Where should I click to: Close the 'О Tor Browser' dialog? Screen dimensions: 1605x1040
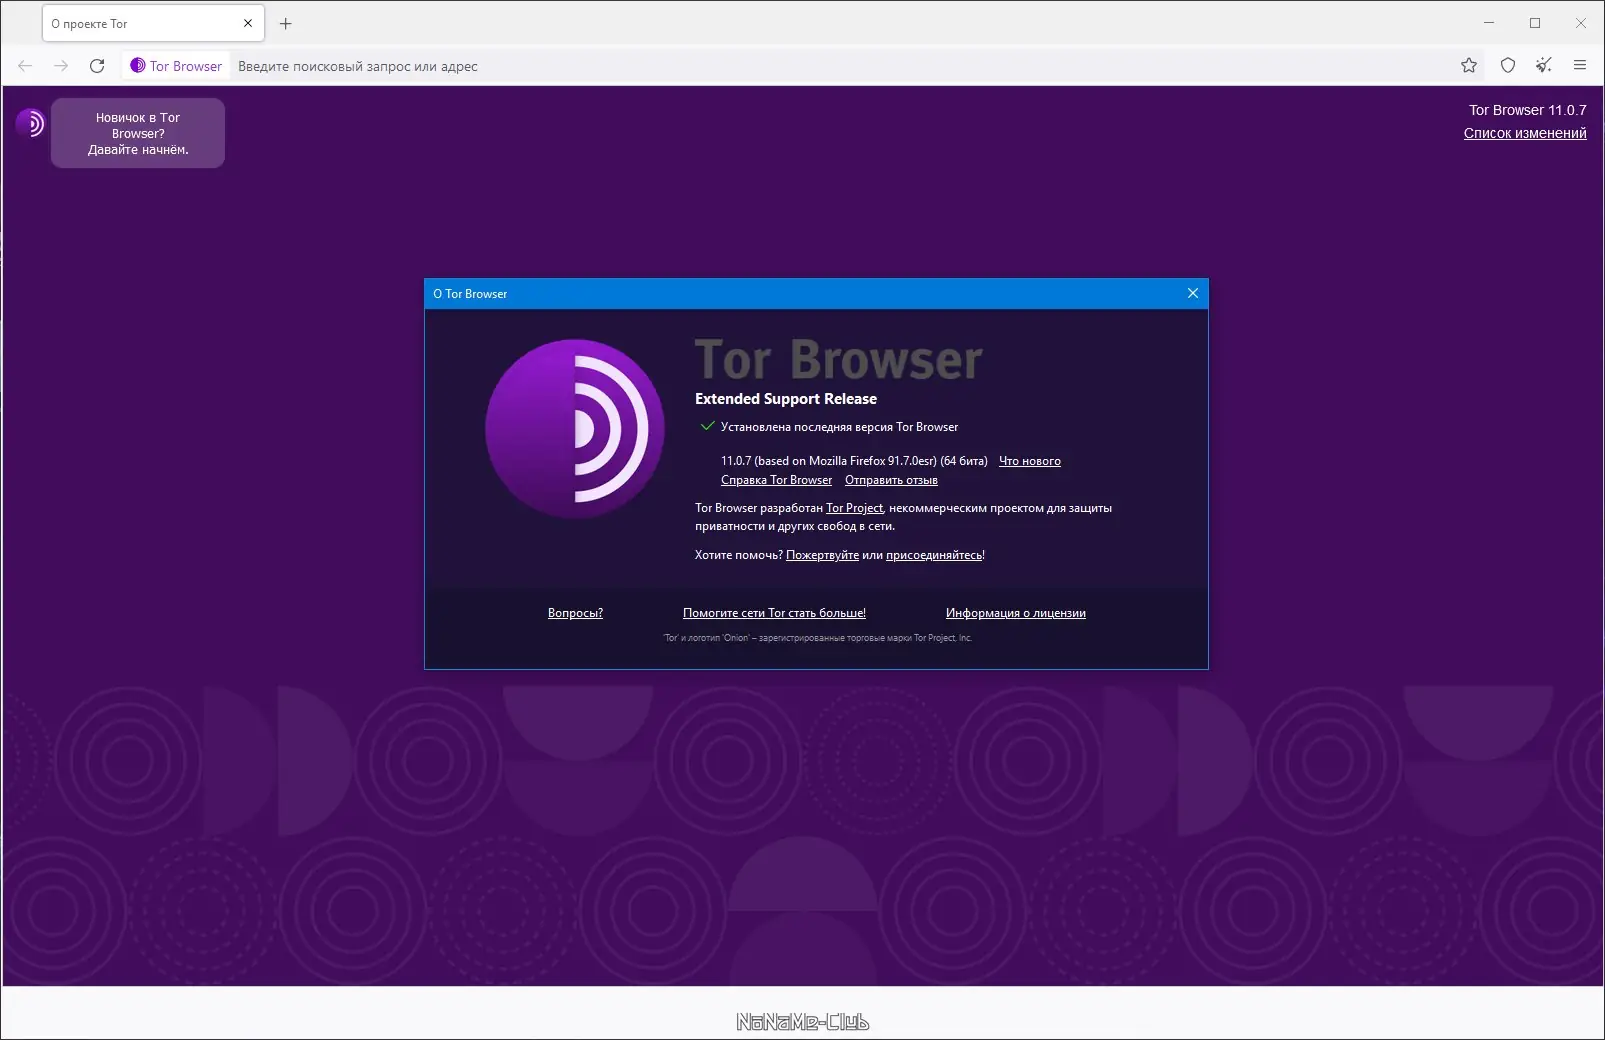click(1193, 293)
